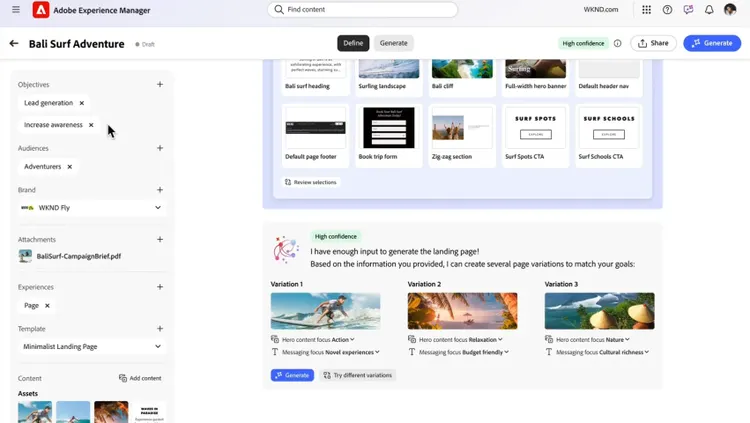Focus the Find content search field
Image resolution: width=750 pixels, height=423 pixels.
click(x=363, y=10)
